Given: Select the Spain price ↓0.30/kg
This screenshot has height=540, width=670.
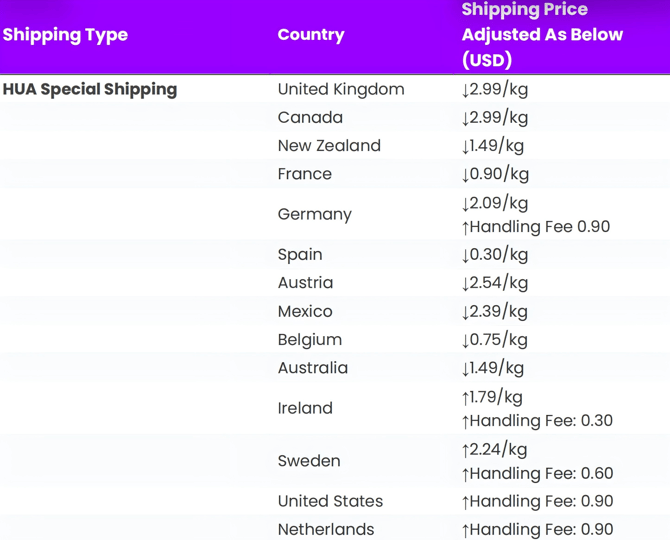Looking at the screenshot, I should tap(494, 255).
